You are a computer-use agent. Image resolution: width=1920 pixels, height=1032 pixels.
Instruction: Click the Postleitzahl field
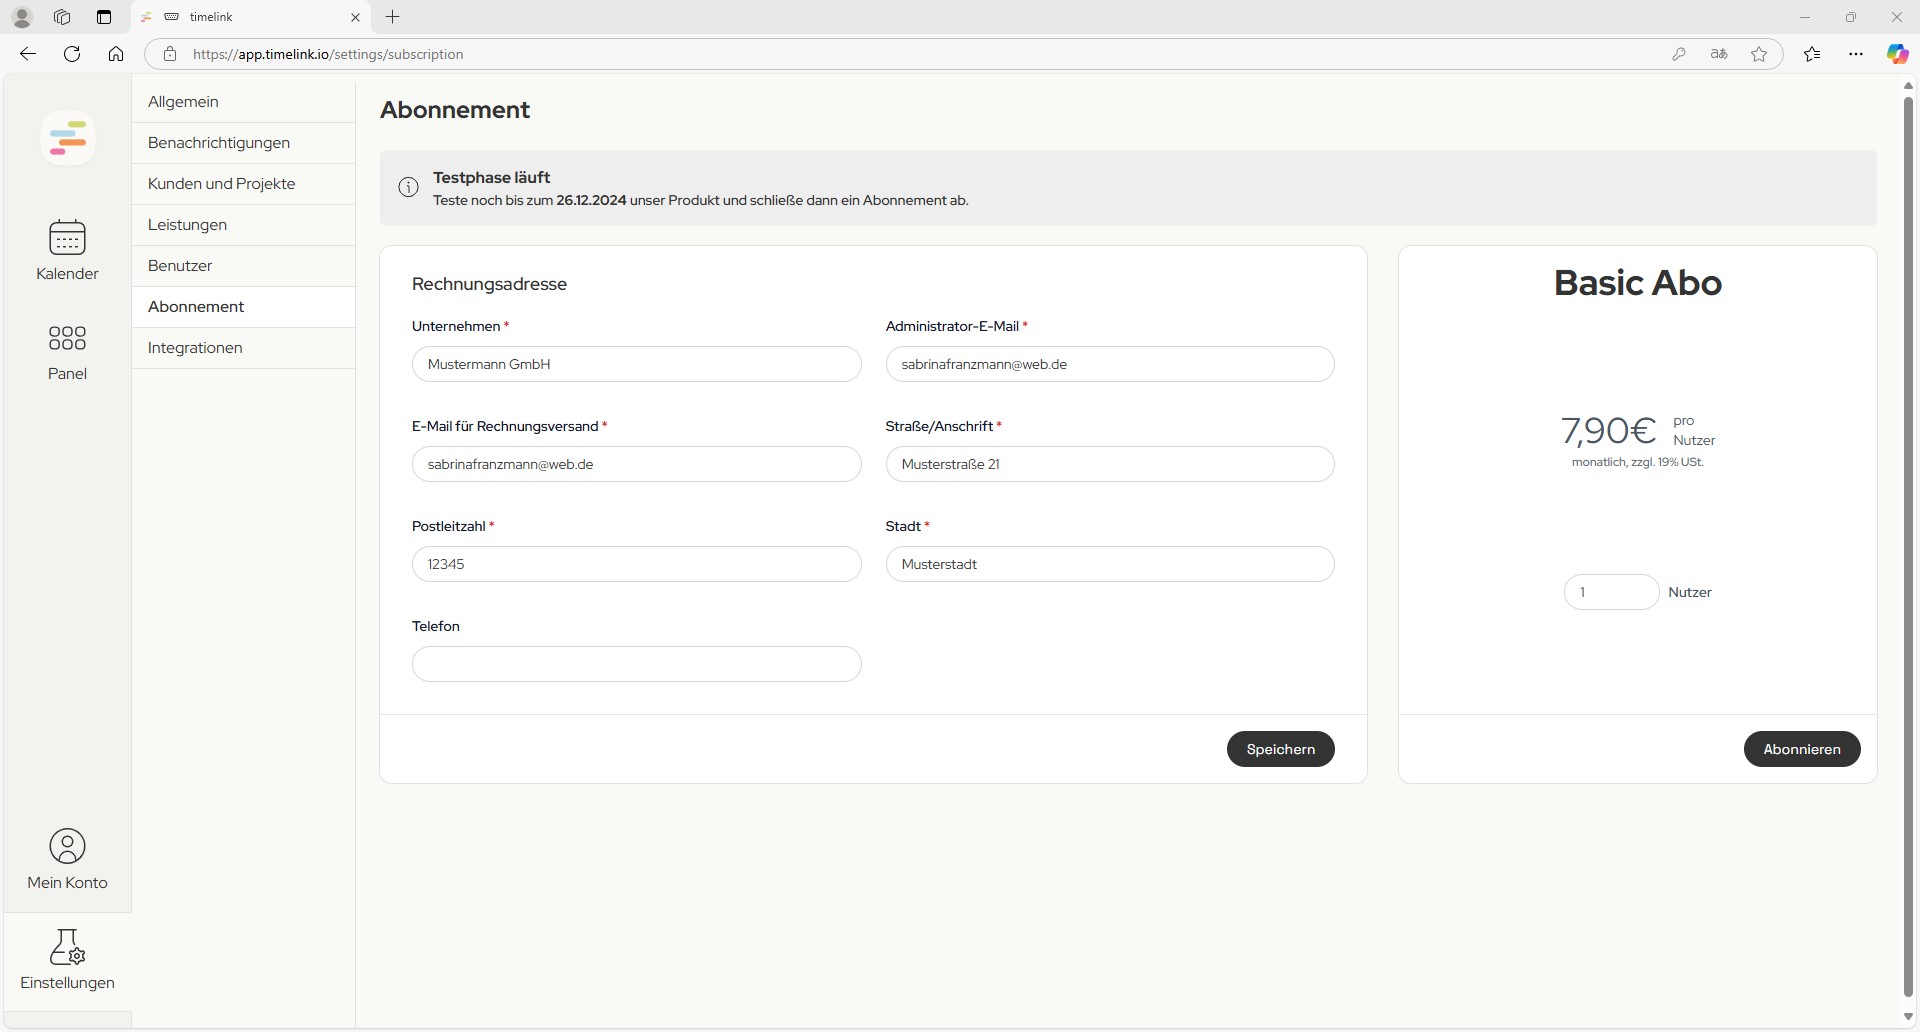coord(636,564)
